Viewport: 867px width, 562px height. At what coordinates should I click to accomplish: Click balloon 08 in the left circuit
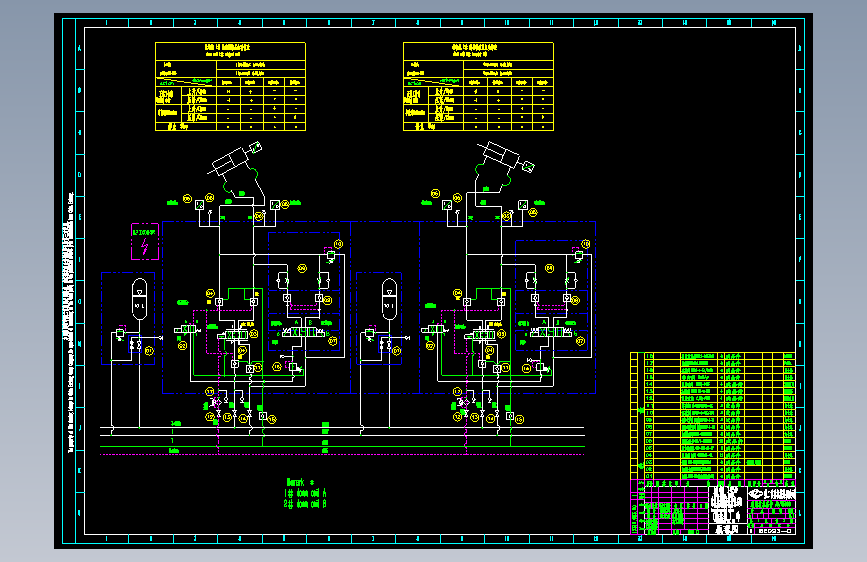pos(327,300)
